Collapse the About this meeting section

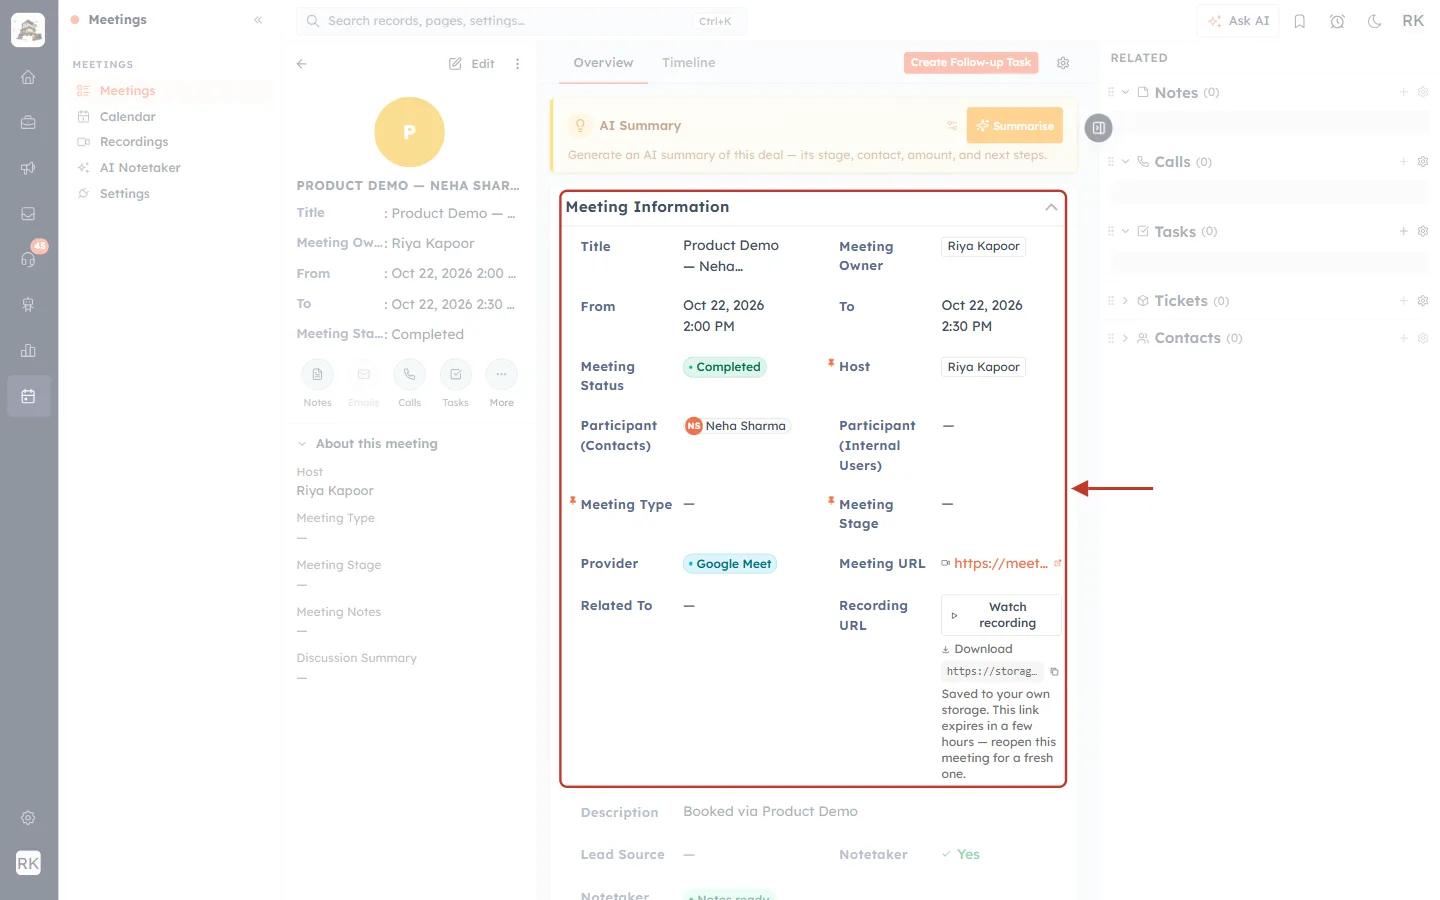tap(302, 444)
